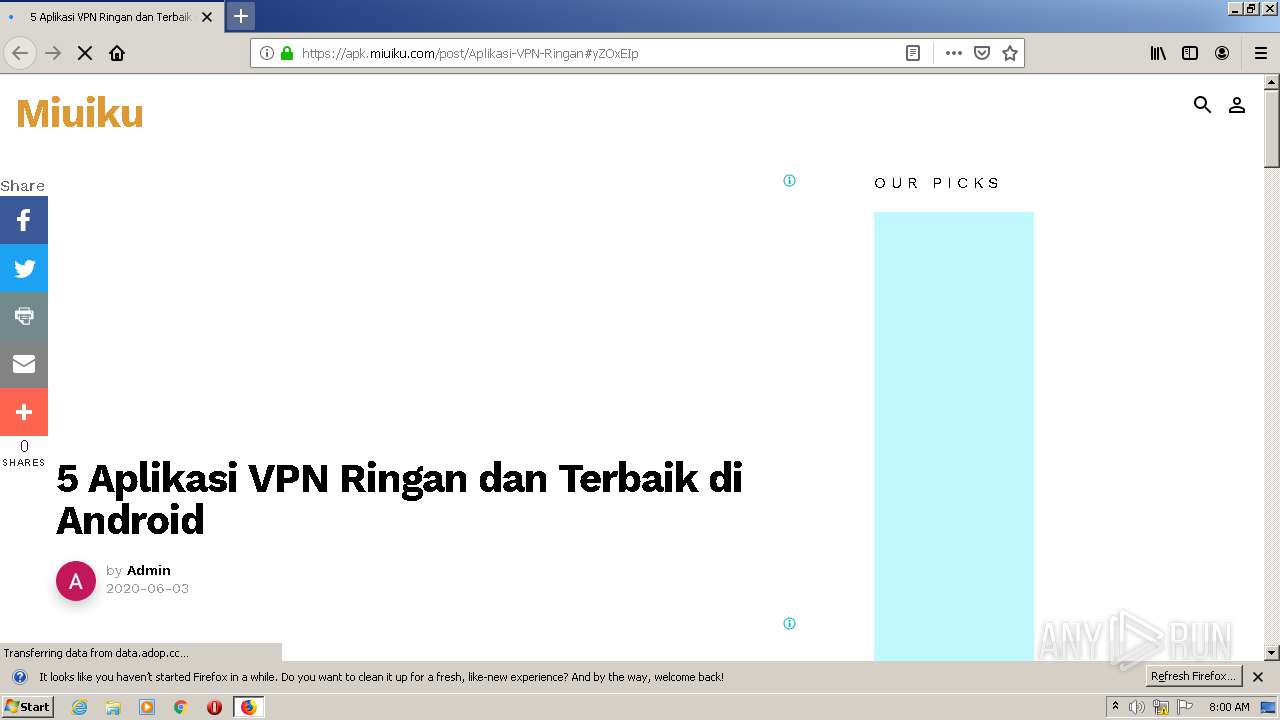Share the article by email
The height and width of the screenshot is (720, 1280).
24,364
